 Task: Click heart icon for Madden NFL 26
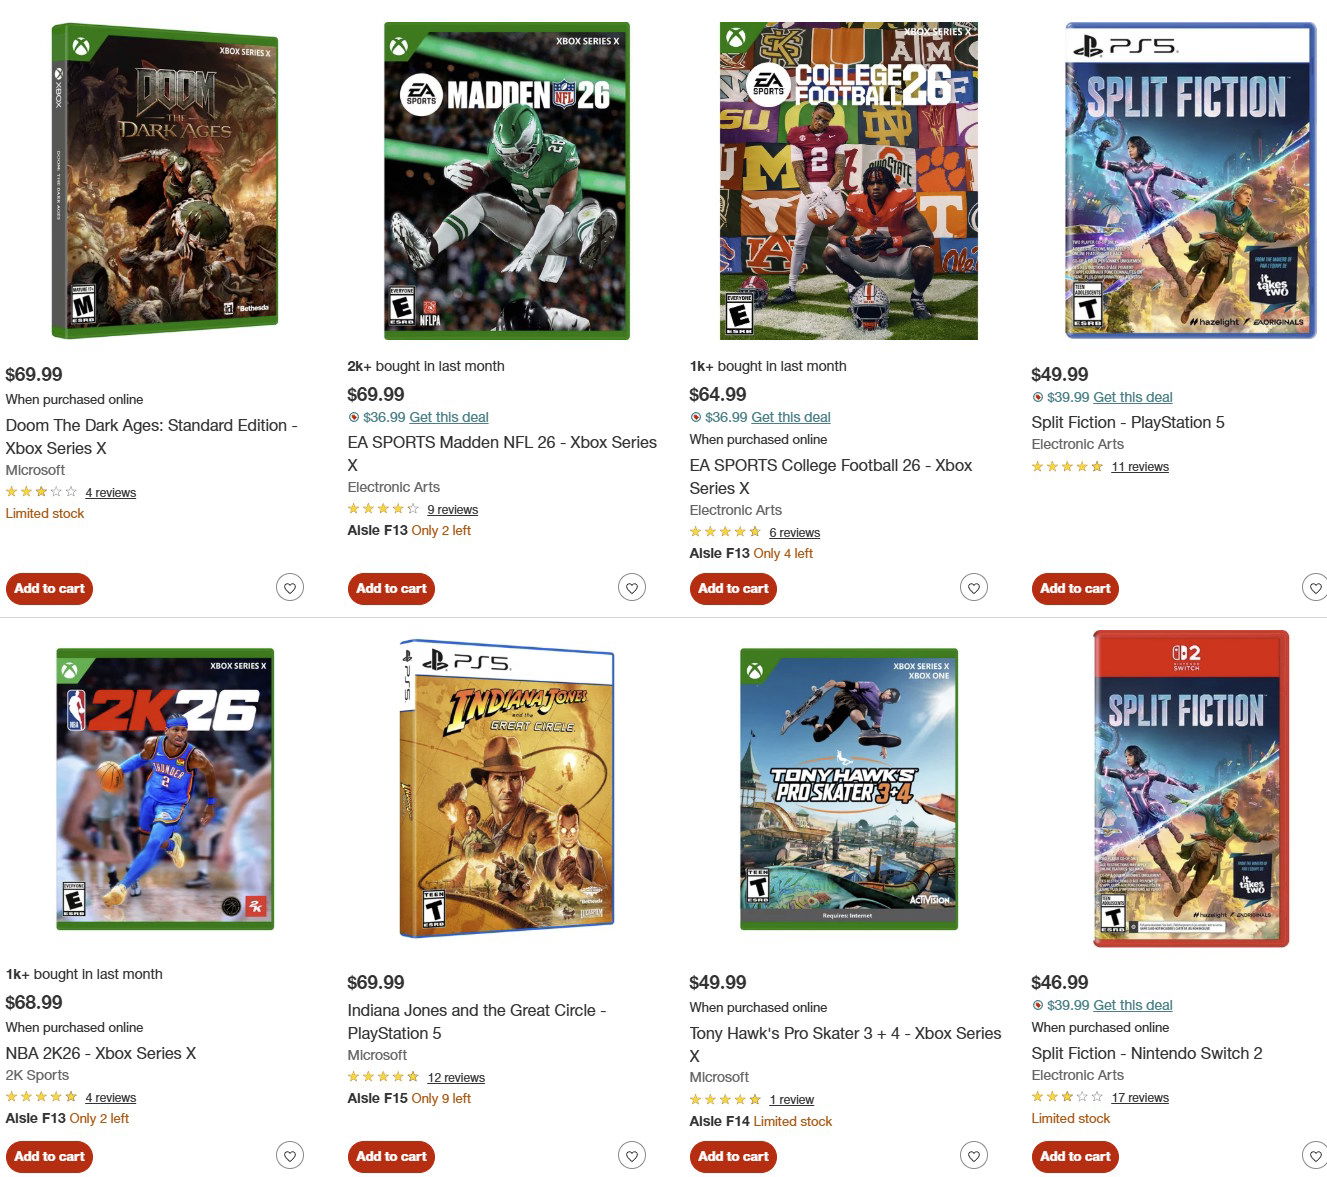632,588
